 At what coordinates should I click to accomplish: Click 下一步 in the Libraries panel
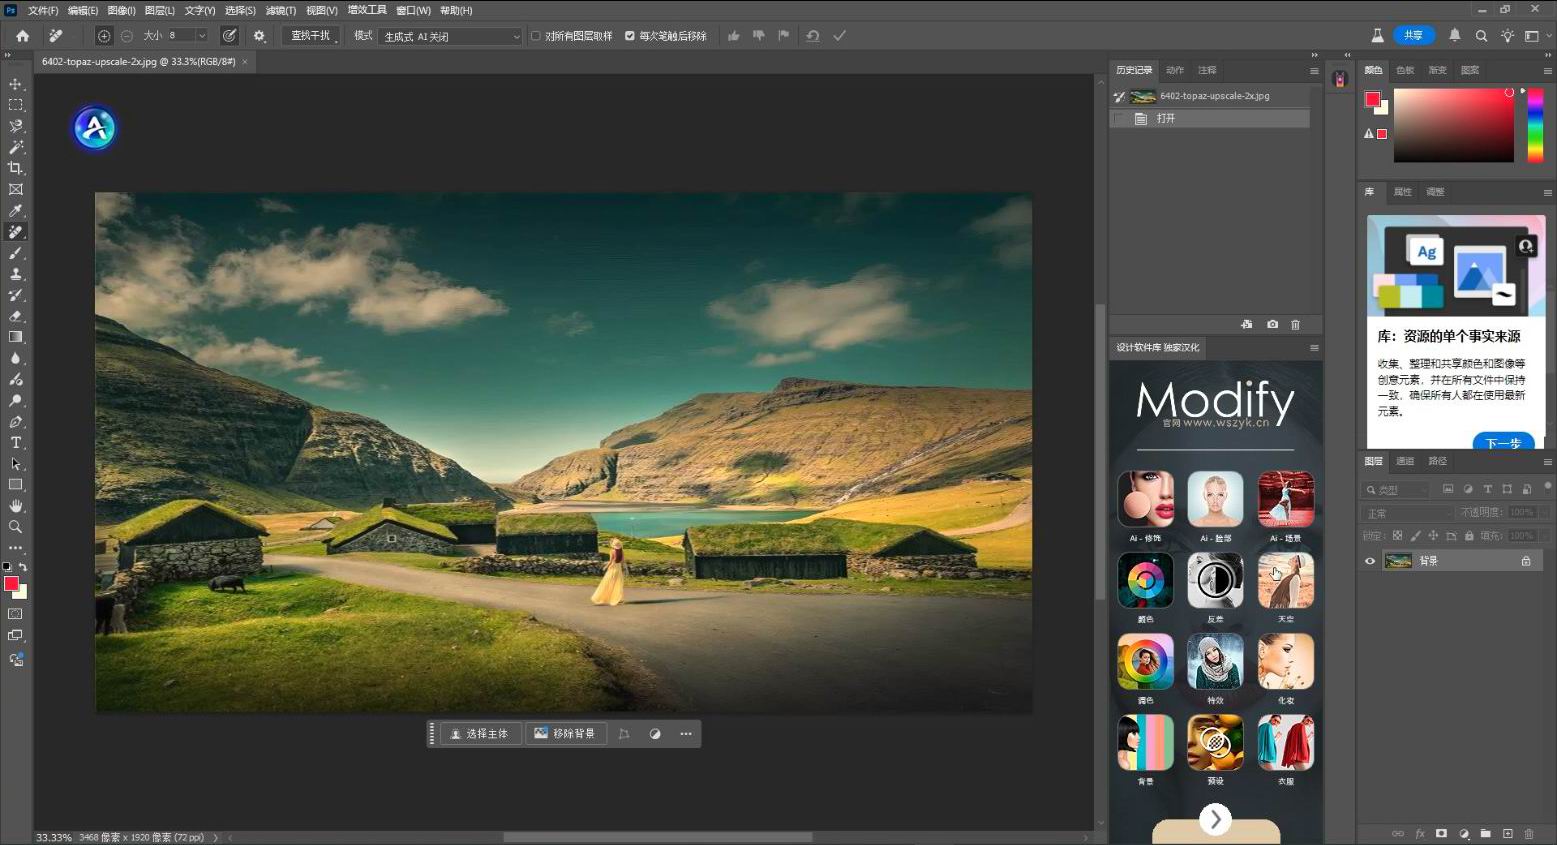pos(1503,443)
